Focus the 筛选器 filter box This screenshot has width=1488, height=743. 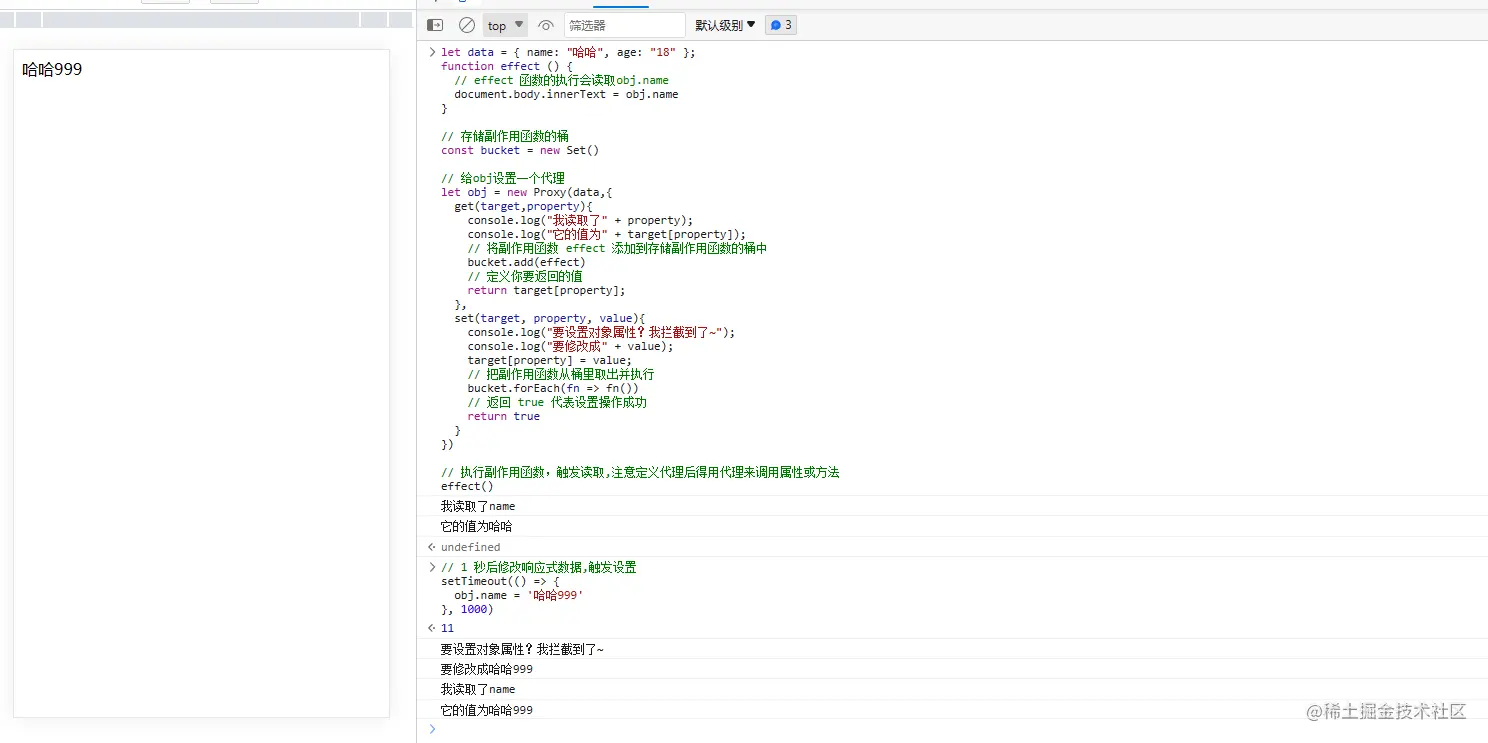point(625,26)
